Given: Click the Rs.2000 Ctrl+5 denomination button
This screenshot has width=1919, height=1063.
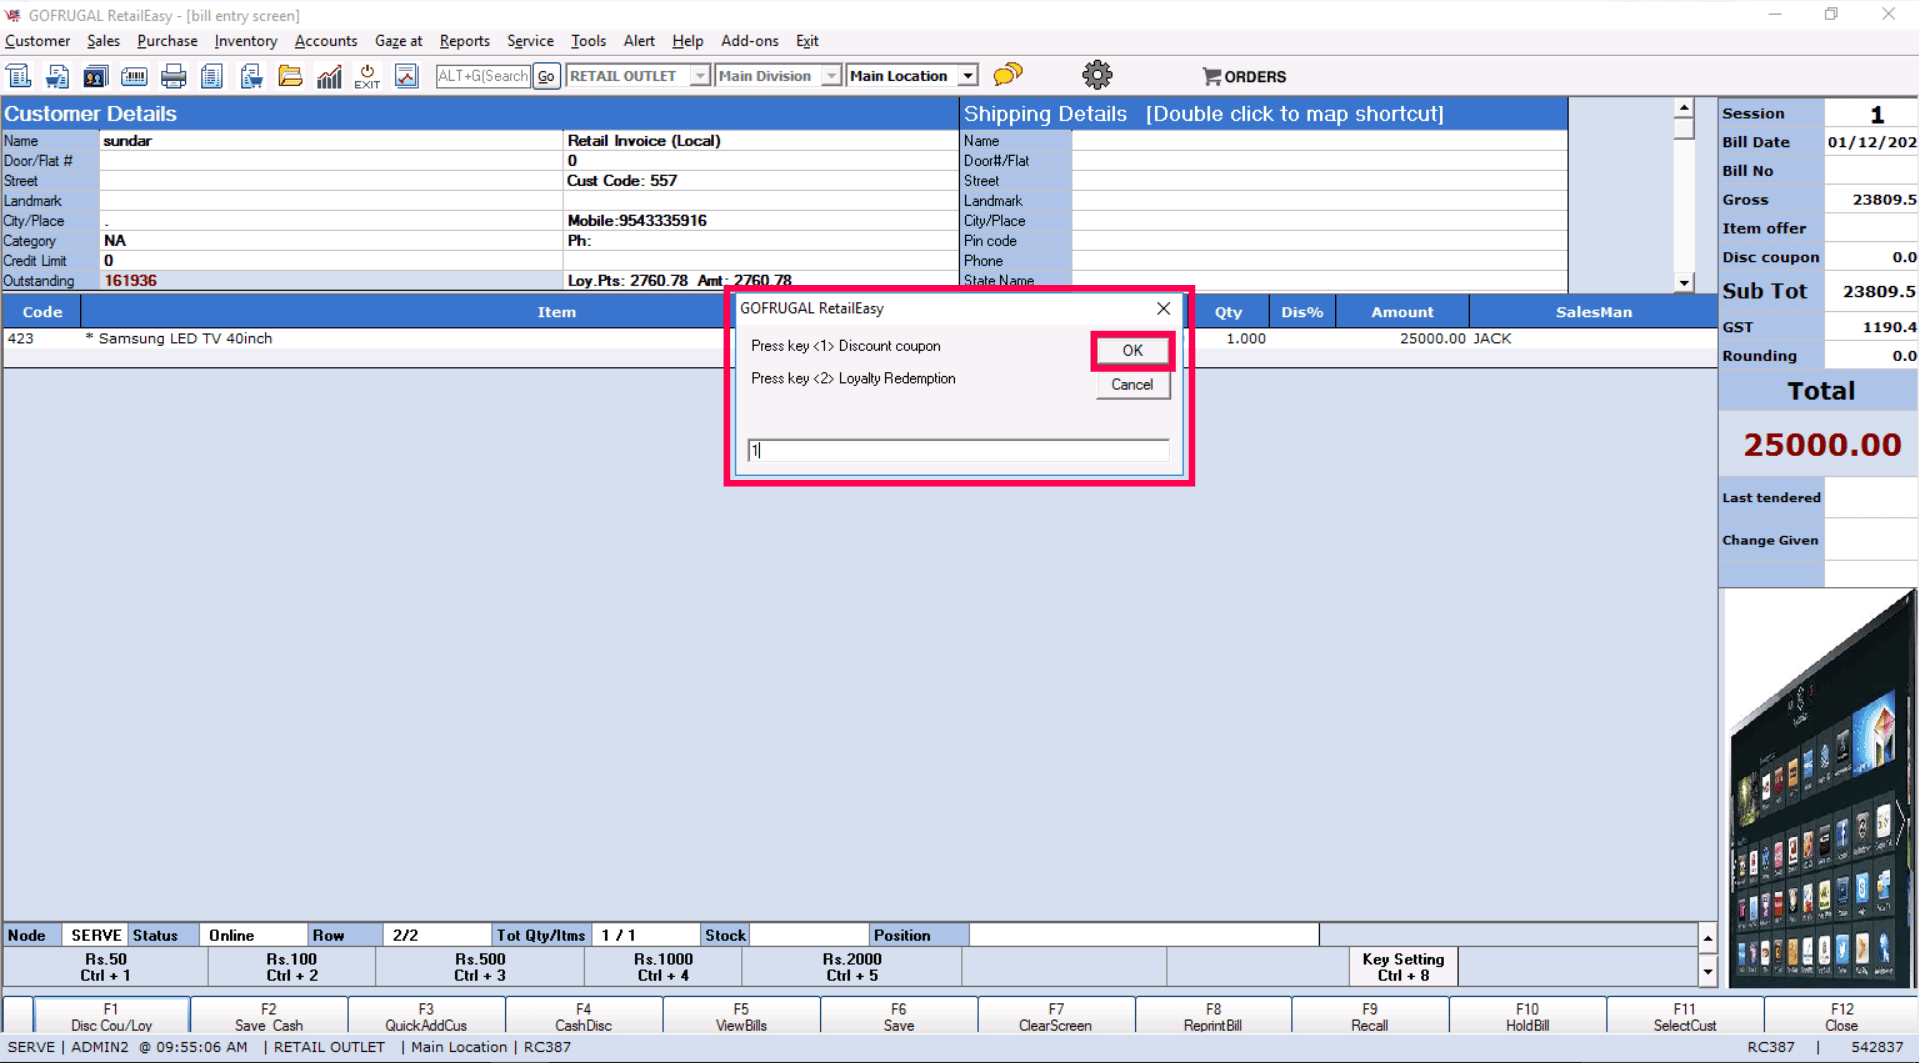Looking at the screenshot, I should [852, 967].
